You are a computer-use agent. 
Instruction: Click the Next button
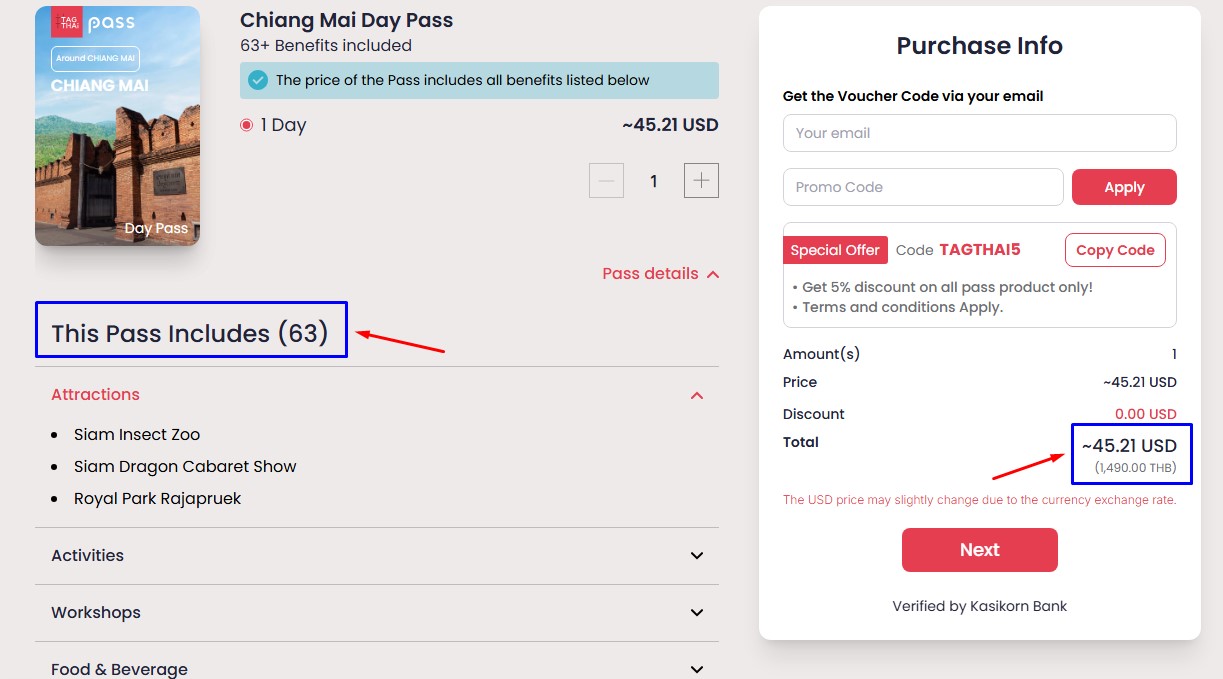coord(979,550)
